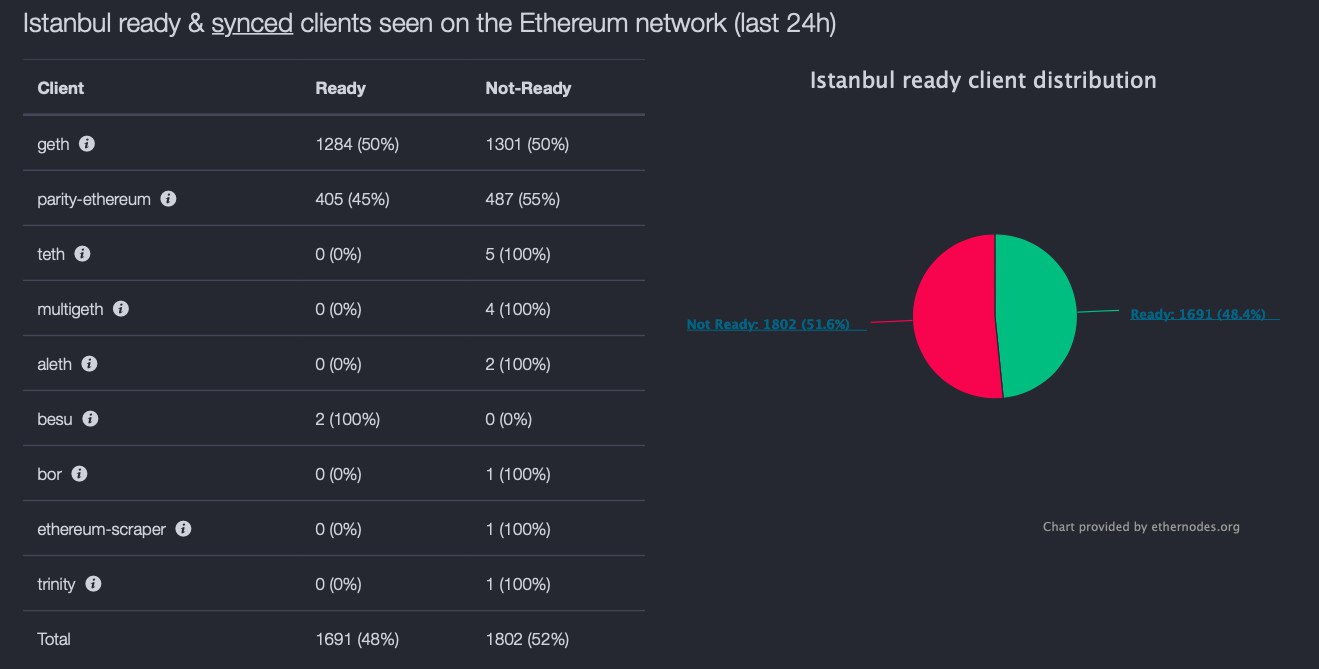Click the info icon next to geth
1319x669 pixels.
pyautogui.click(x=87, y=144)
